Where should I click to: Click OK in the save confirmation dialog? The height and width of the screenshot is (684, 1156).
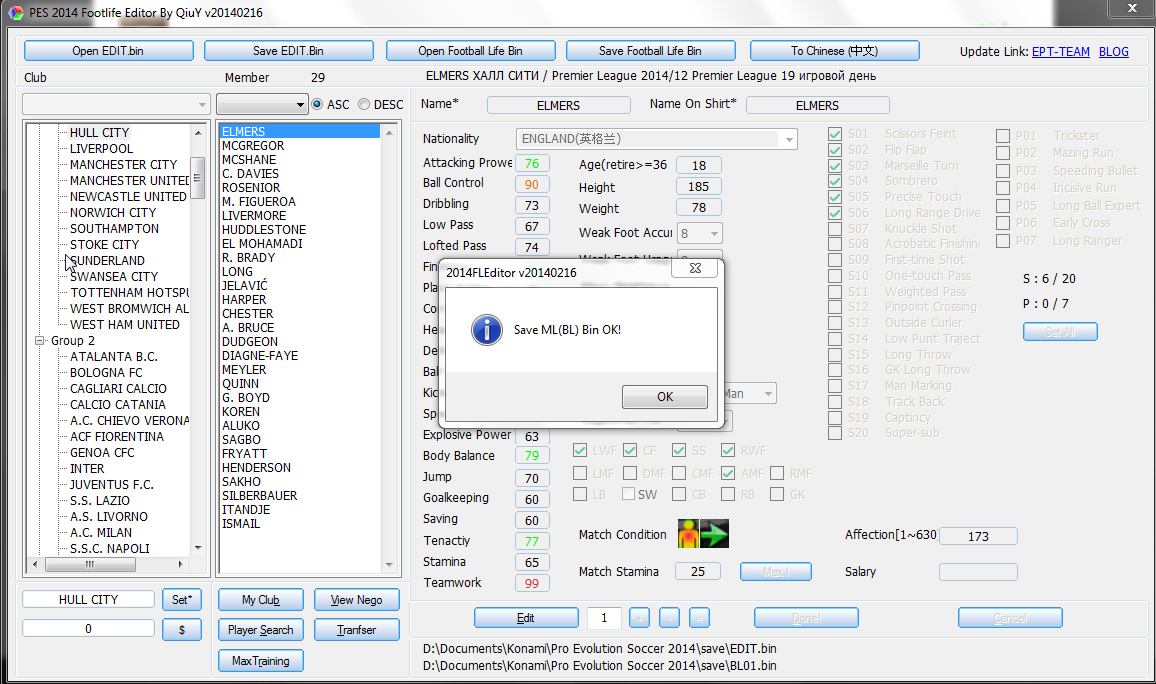click(x=664, y=397)
